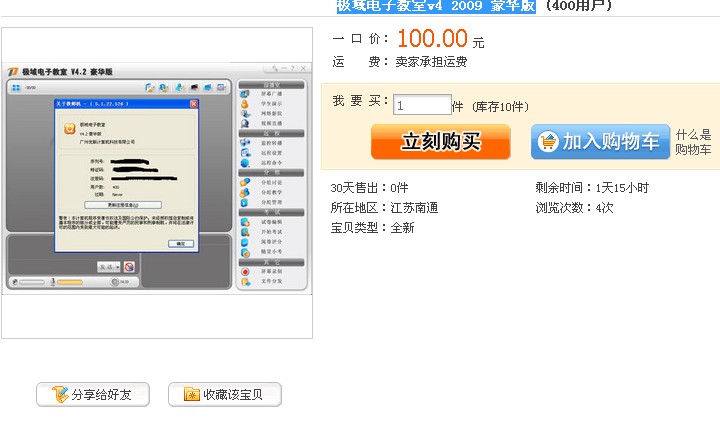The image size is (720, 439).
Task: Close the 关于教师机 about dialog
Action: point(194,103)
